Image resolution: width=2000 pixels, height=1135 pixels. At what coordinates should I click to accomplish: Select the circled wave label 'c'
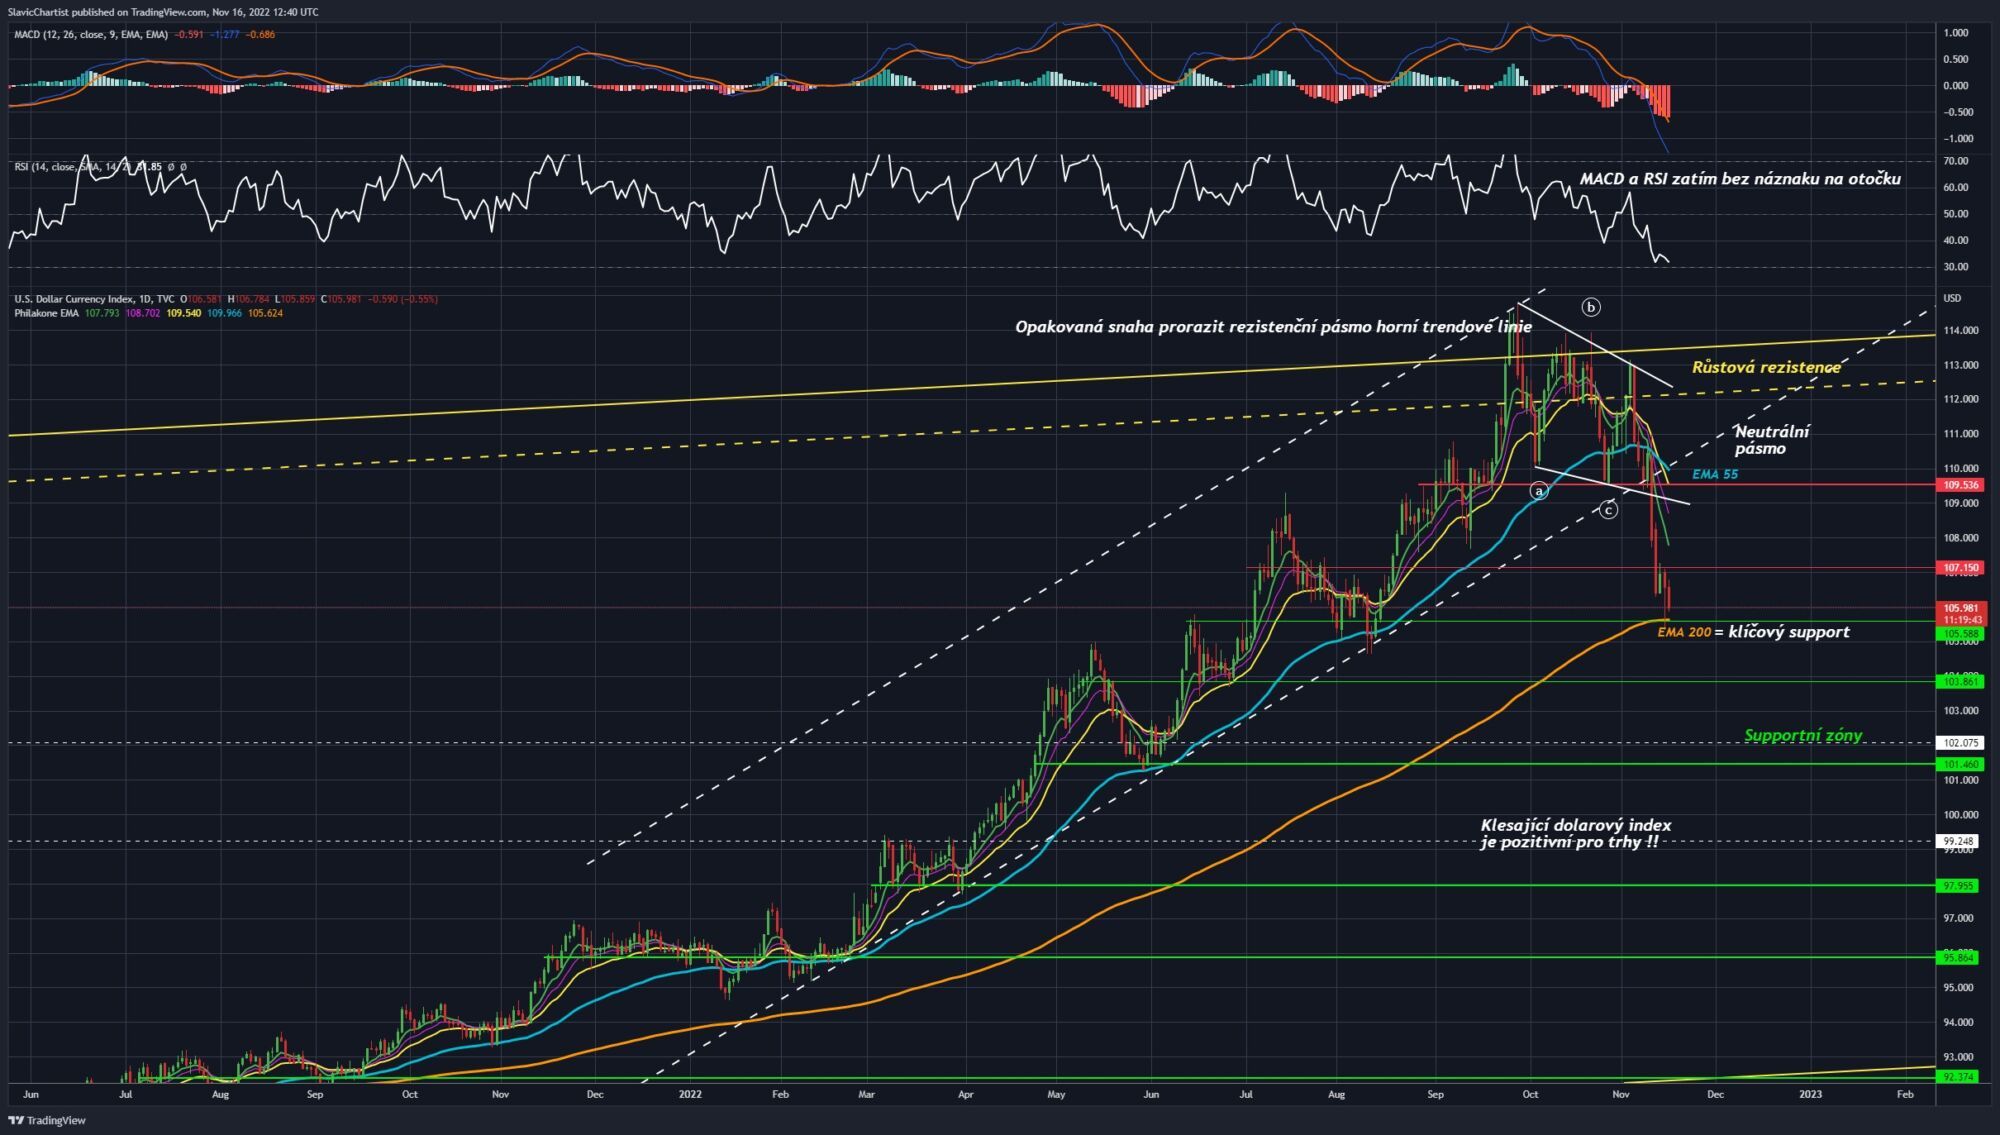[x=1608, y=511]
